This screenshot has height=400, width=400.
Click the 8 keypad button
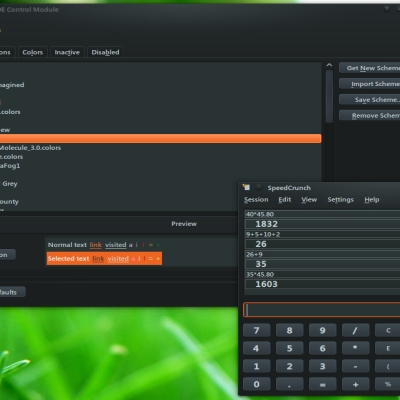[289, 330]
